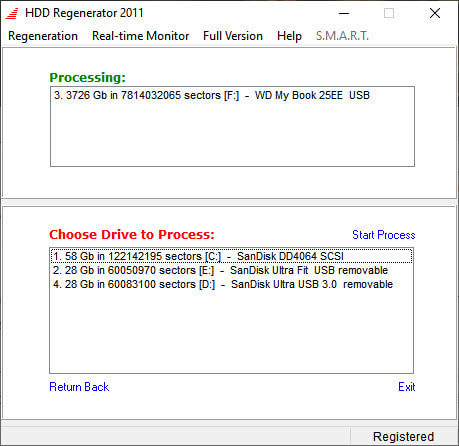
Task: Close the HDD Regenerator window
Action: 435,13
